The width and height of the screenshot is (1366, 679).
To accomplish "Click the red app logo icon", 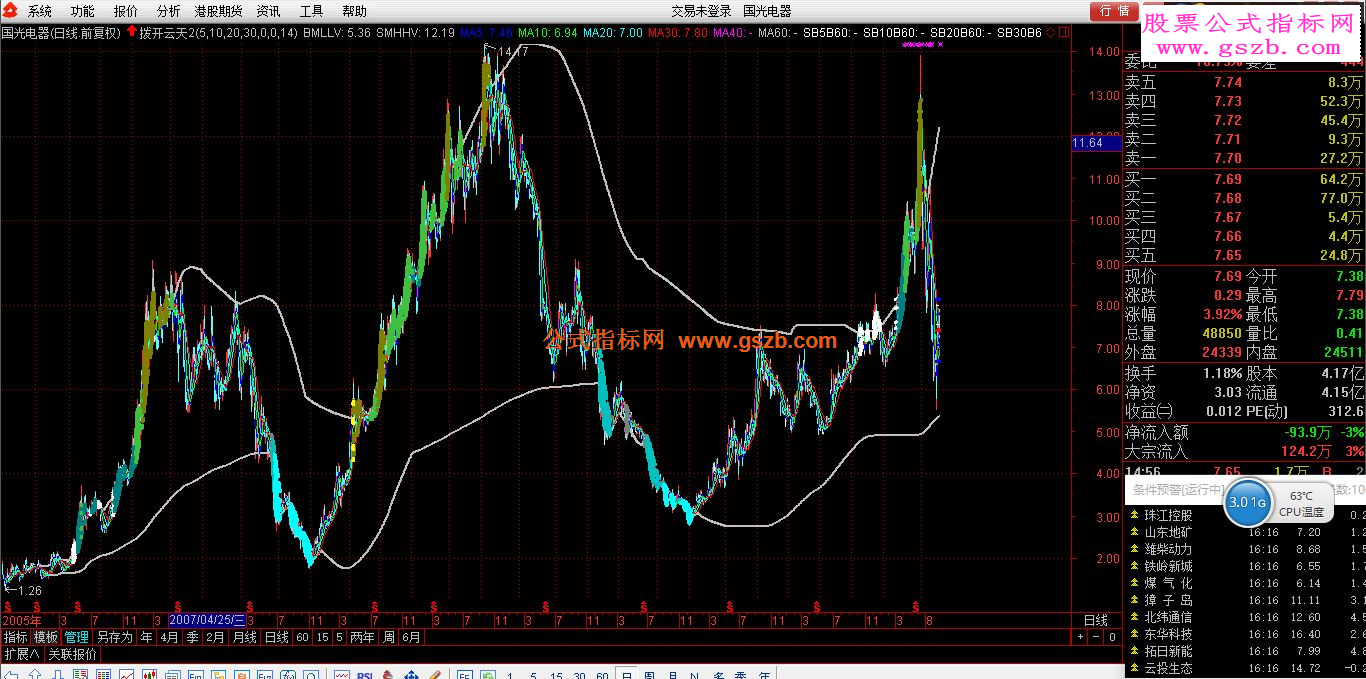I will click(x=9, y=11).
